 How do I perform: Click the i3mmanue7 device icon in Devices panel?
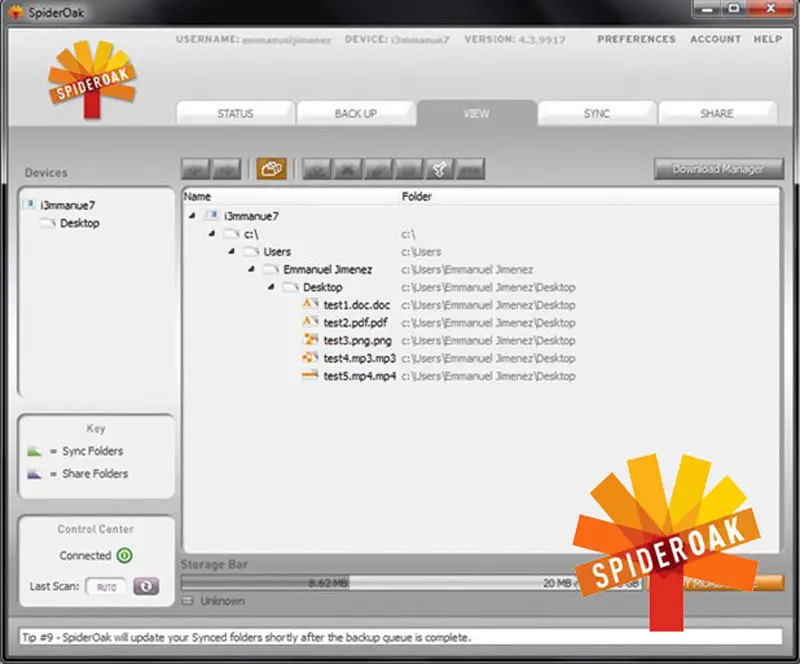(29, 205)
